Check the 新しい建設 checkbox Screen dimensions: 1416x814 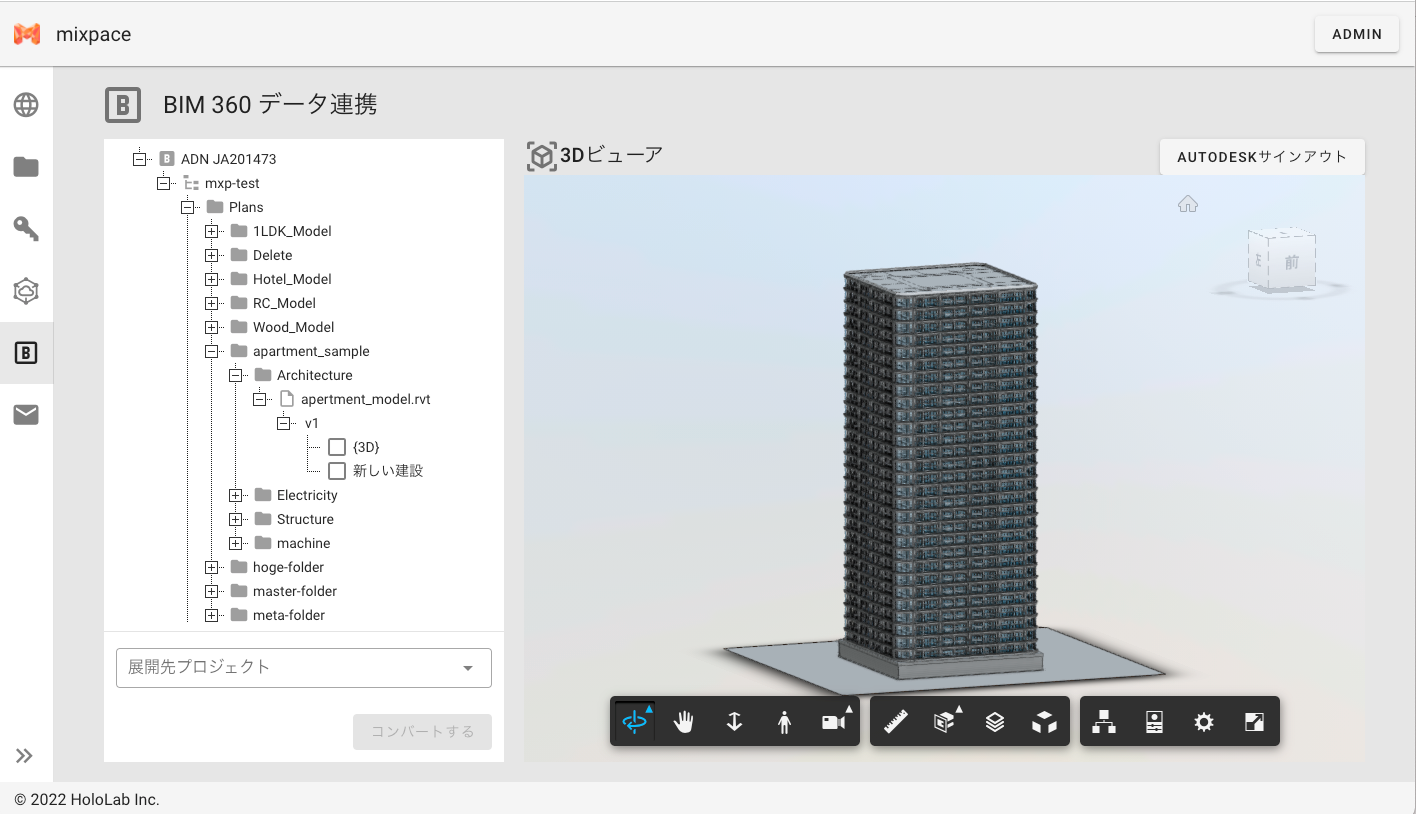337,470
